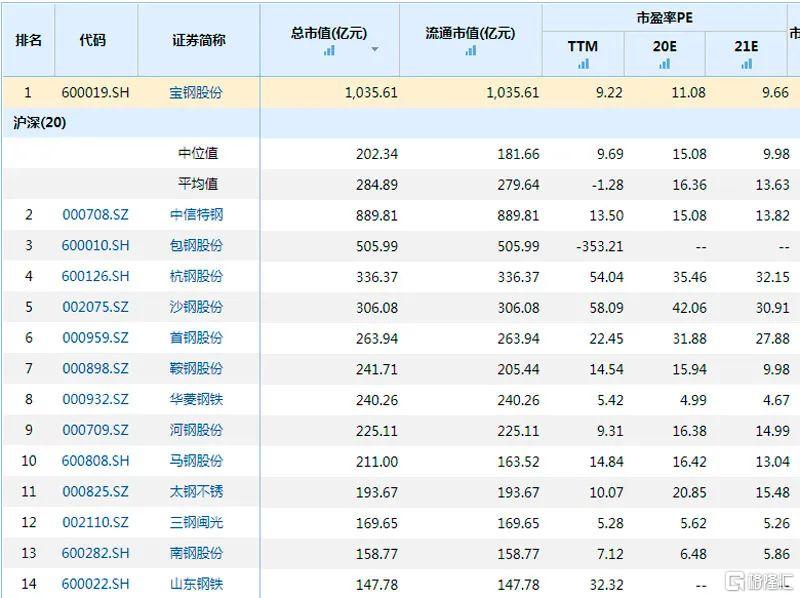Open stock code 600808.SH

95,461
